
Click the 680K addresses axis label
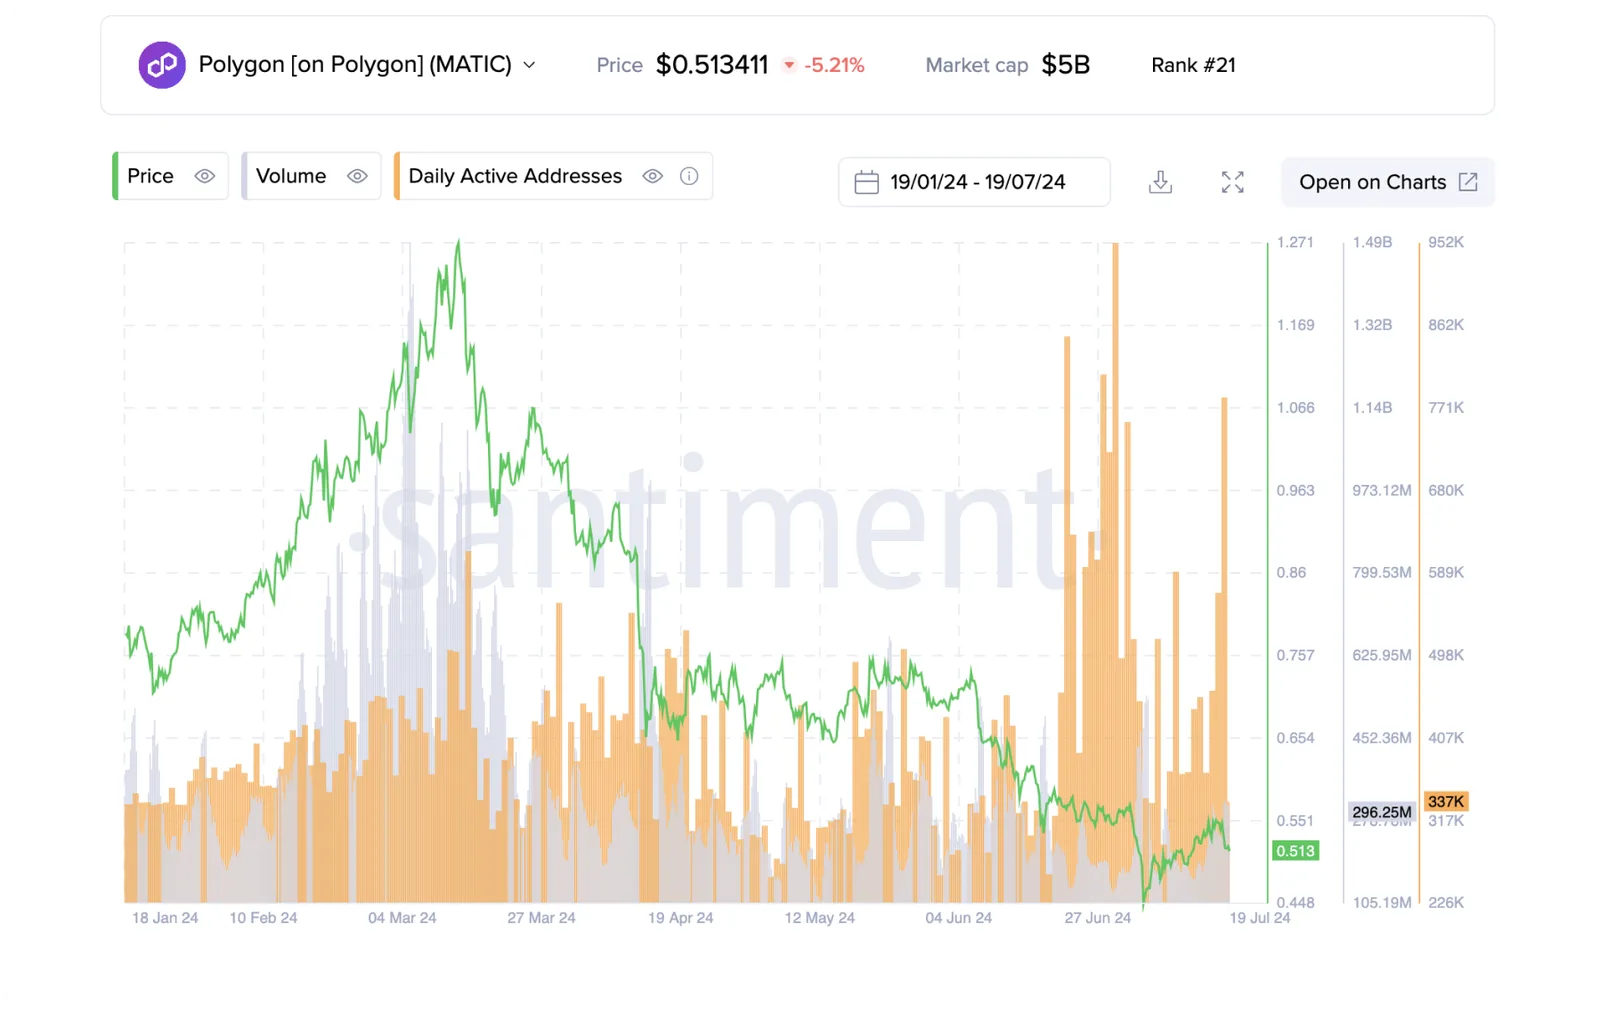pyautogui.click(x=1446, y=490)
